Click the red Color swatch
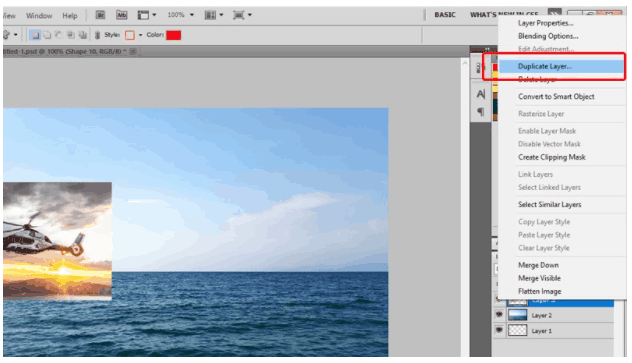This screenshot has width=632, height=363. (x=173, y=35)
